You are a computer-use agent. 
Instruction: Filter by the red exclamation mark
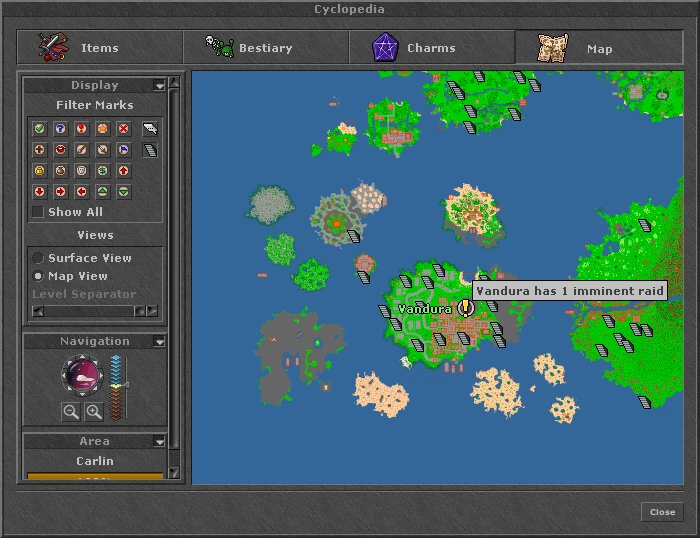tap(81, 129)
